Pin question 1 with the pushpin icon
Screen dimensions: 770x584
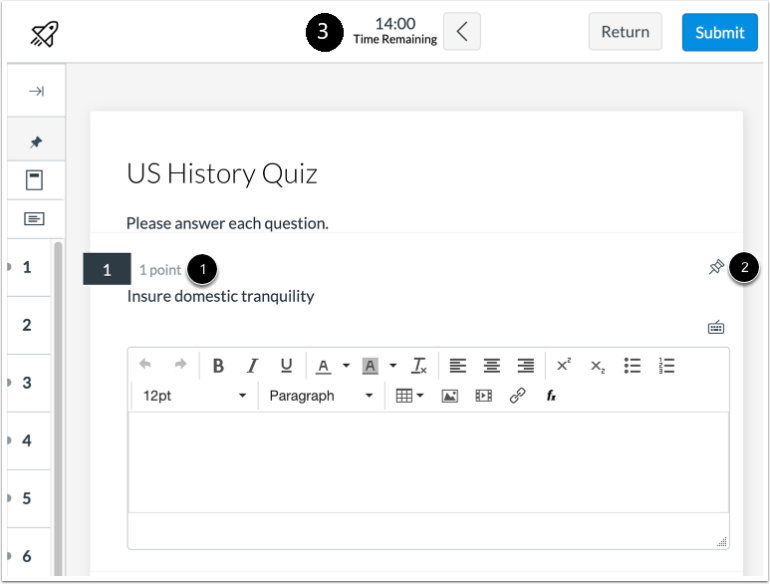(x=716, y=267)
